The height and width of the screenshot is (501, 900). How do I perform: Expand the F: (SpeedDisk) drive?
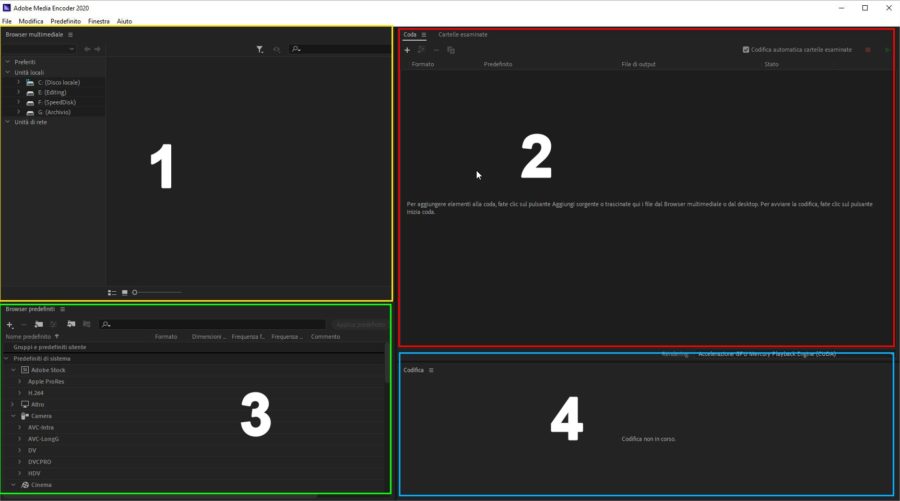tap(19, 102)
